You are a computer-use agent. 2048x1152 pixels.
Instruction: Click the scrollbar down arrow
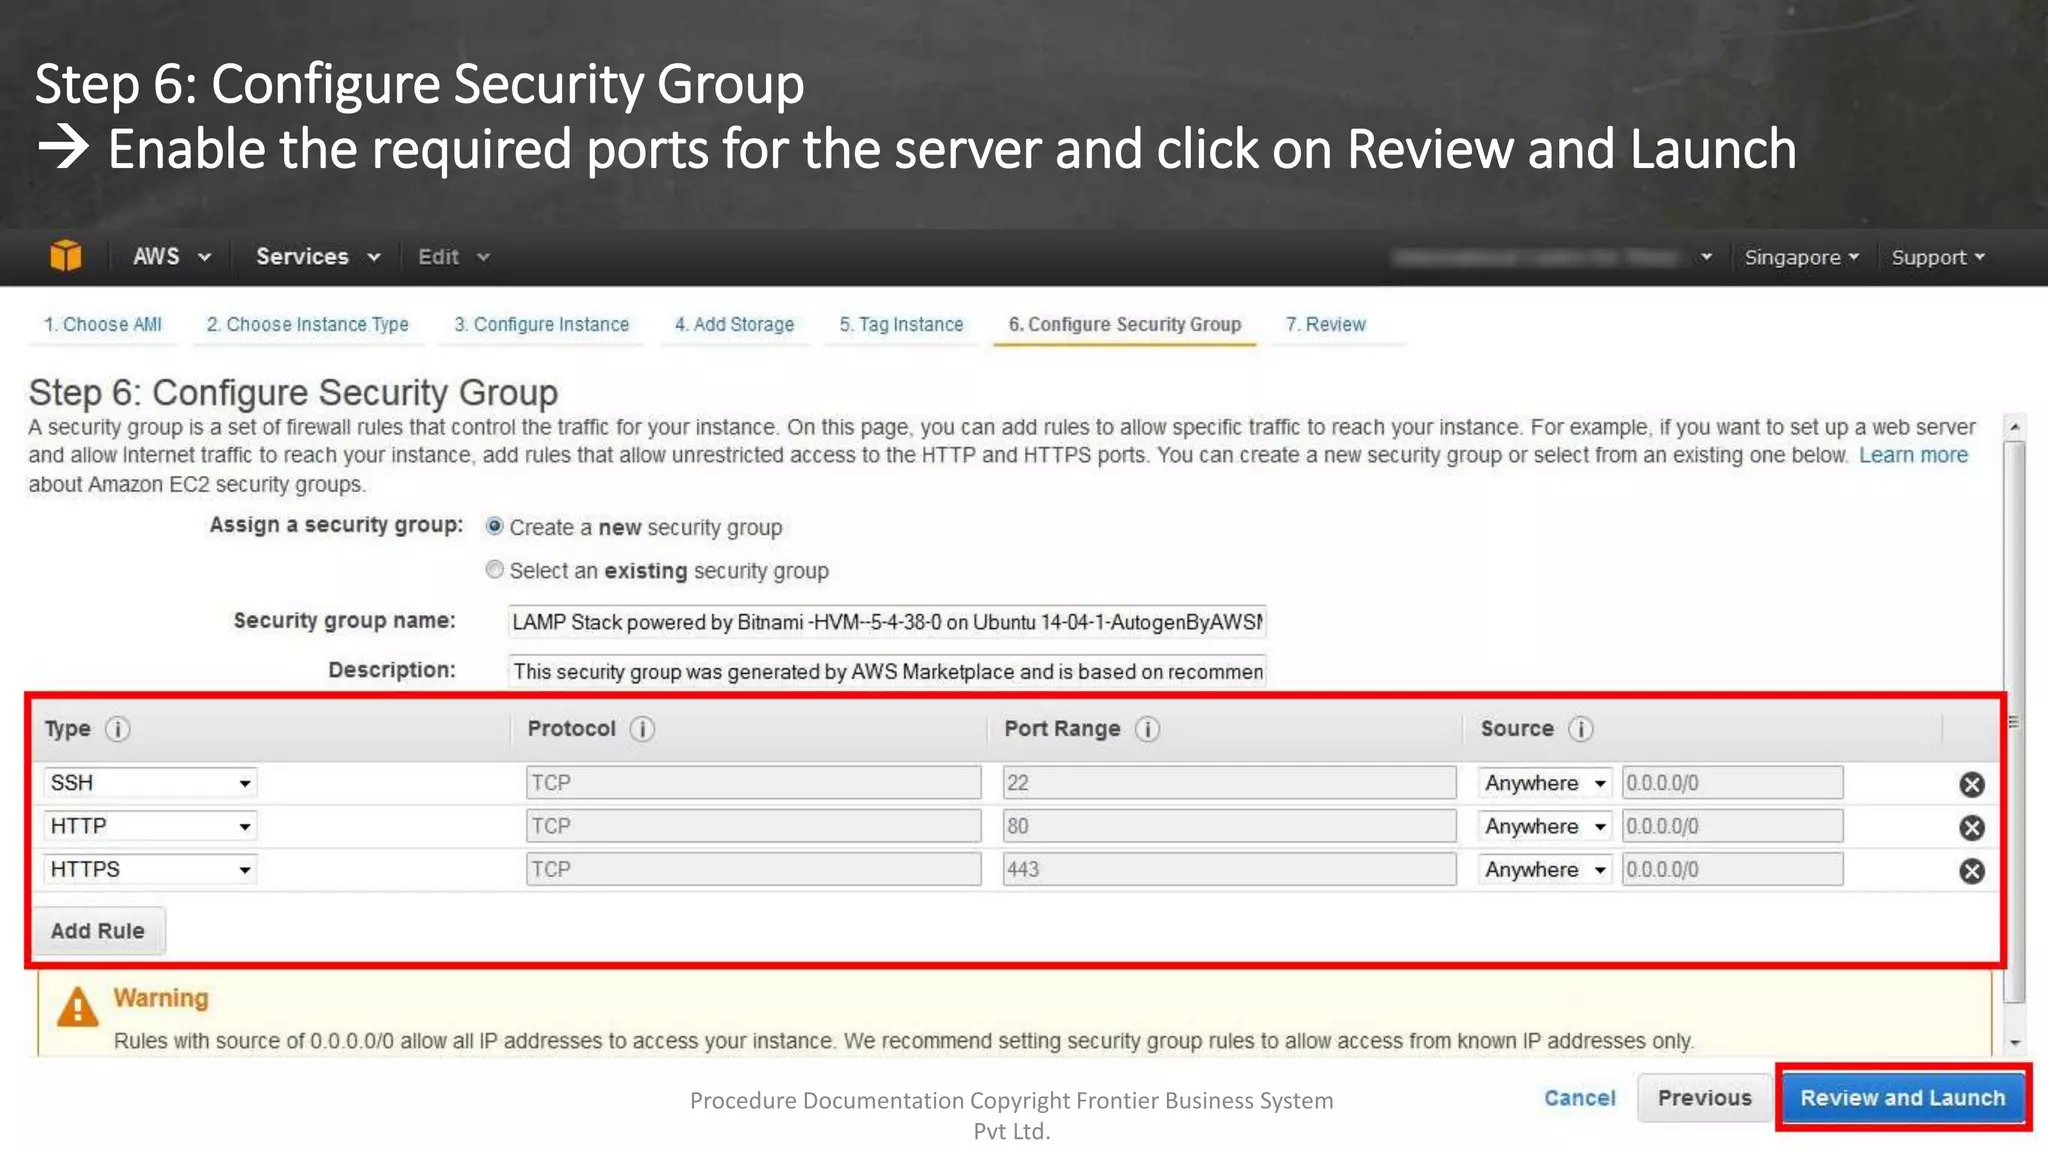tap(2015, 1043)
